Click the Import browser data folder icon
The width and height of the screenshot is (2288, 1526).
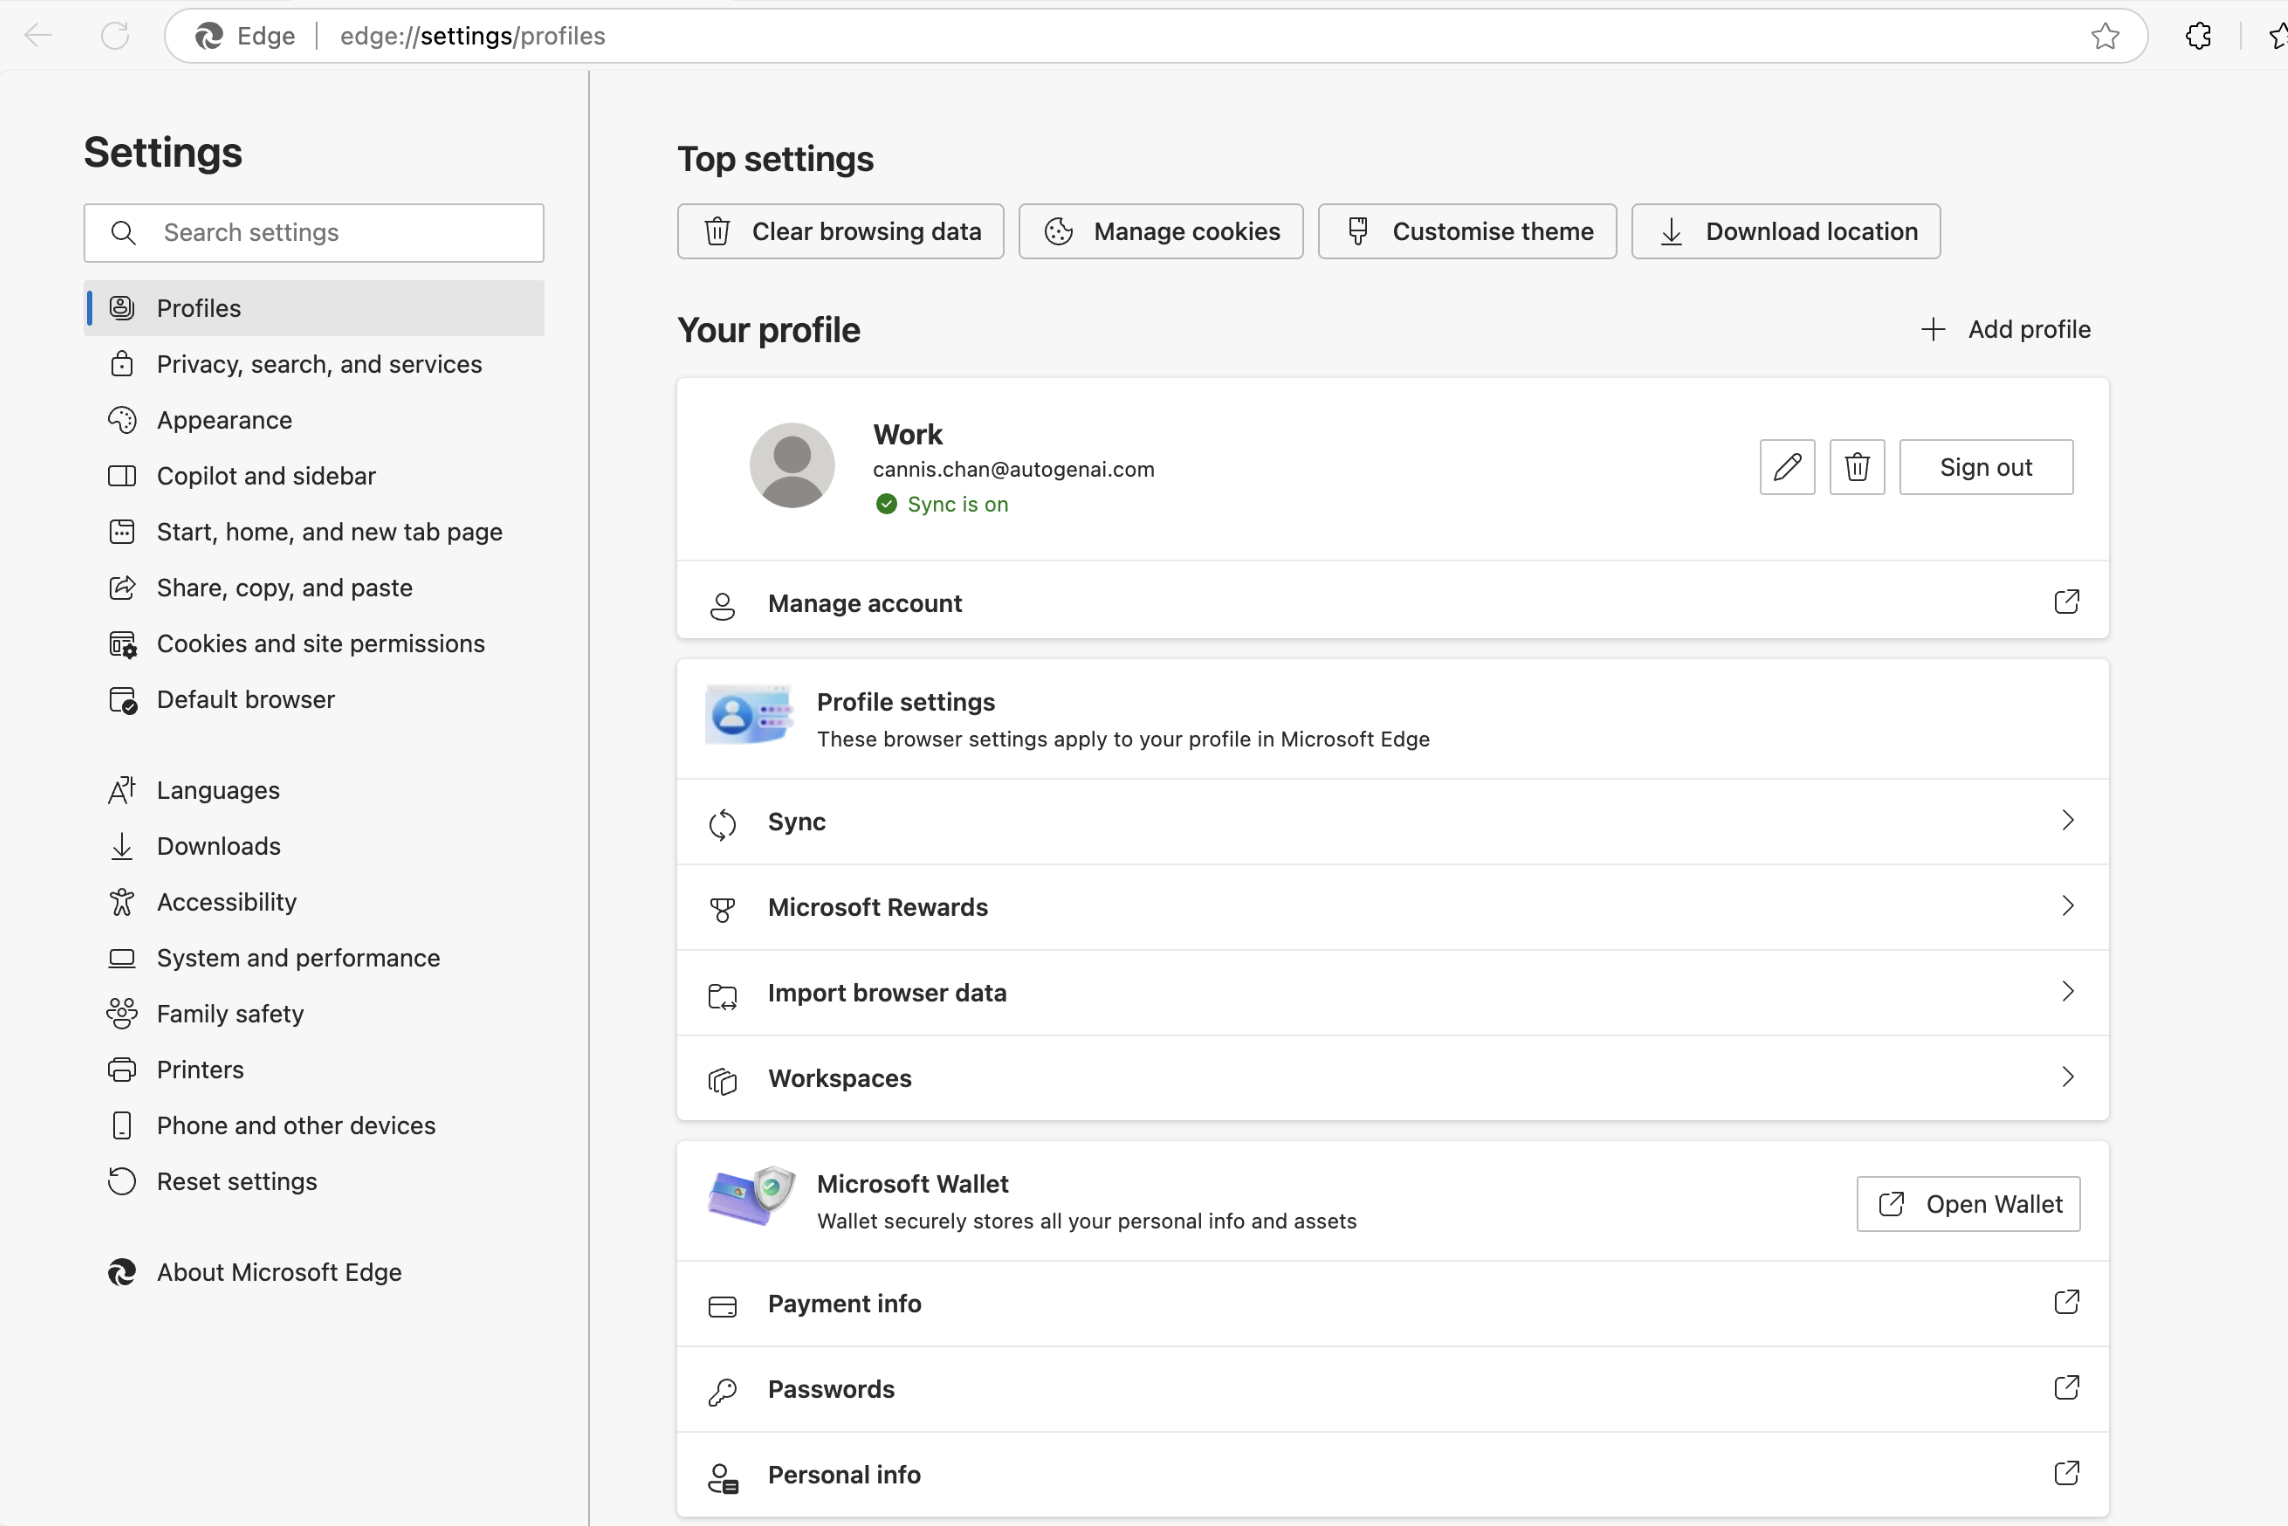(723, 995)
